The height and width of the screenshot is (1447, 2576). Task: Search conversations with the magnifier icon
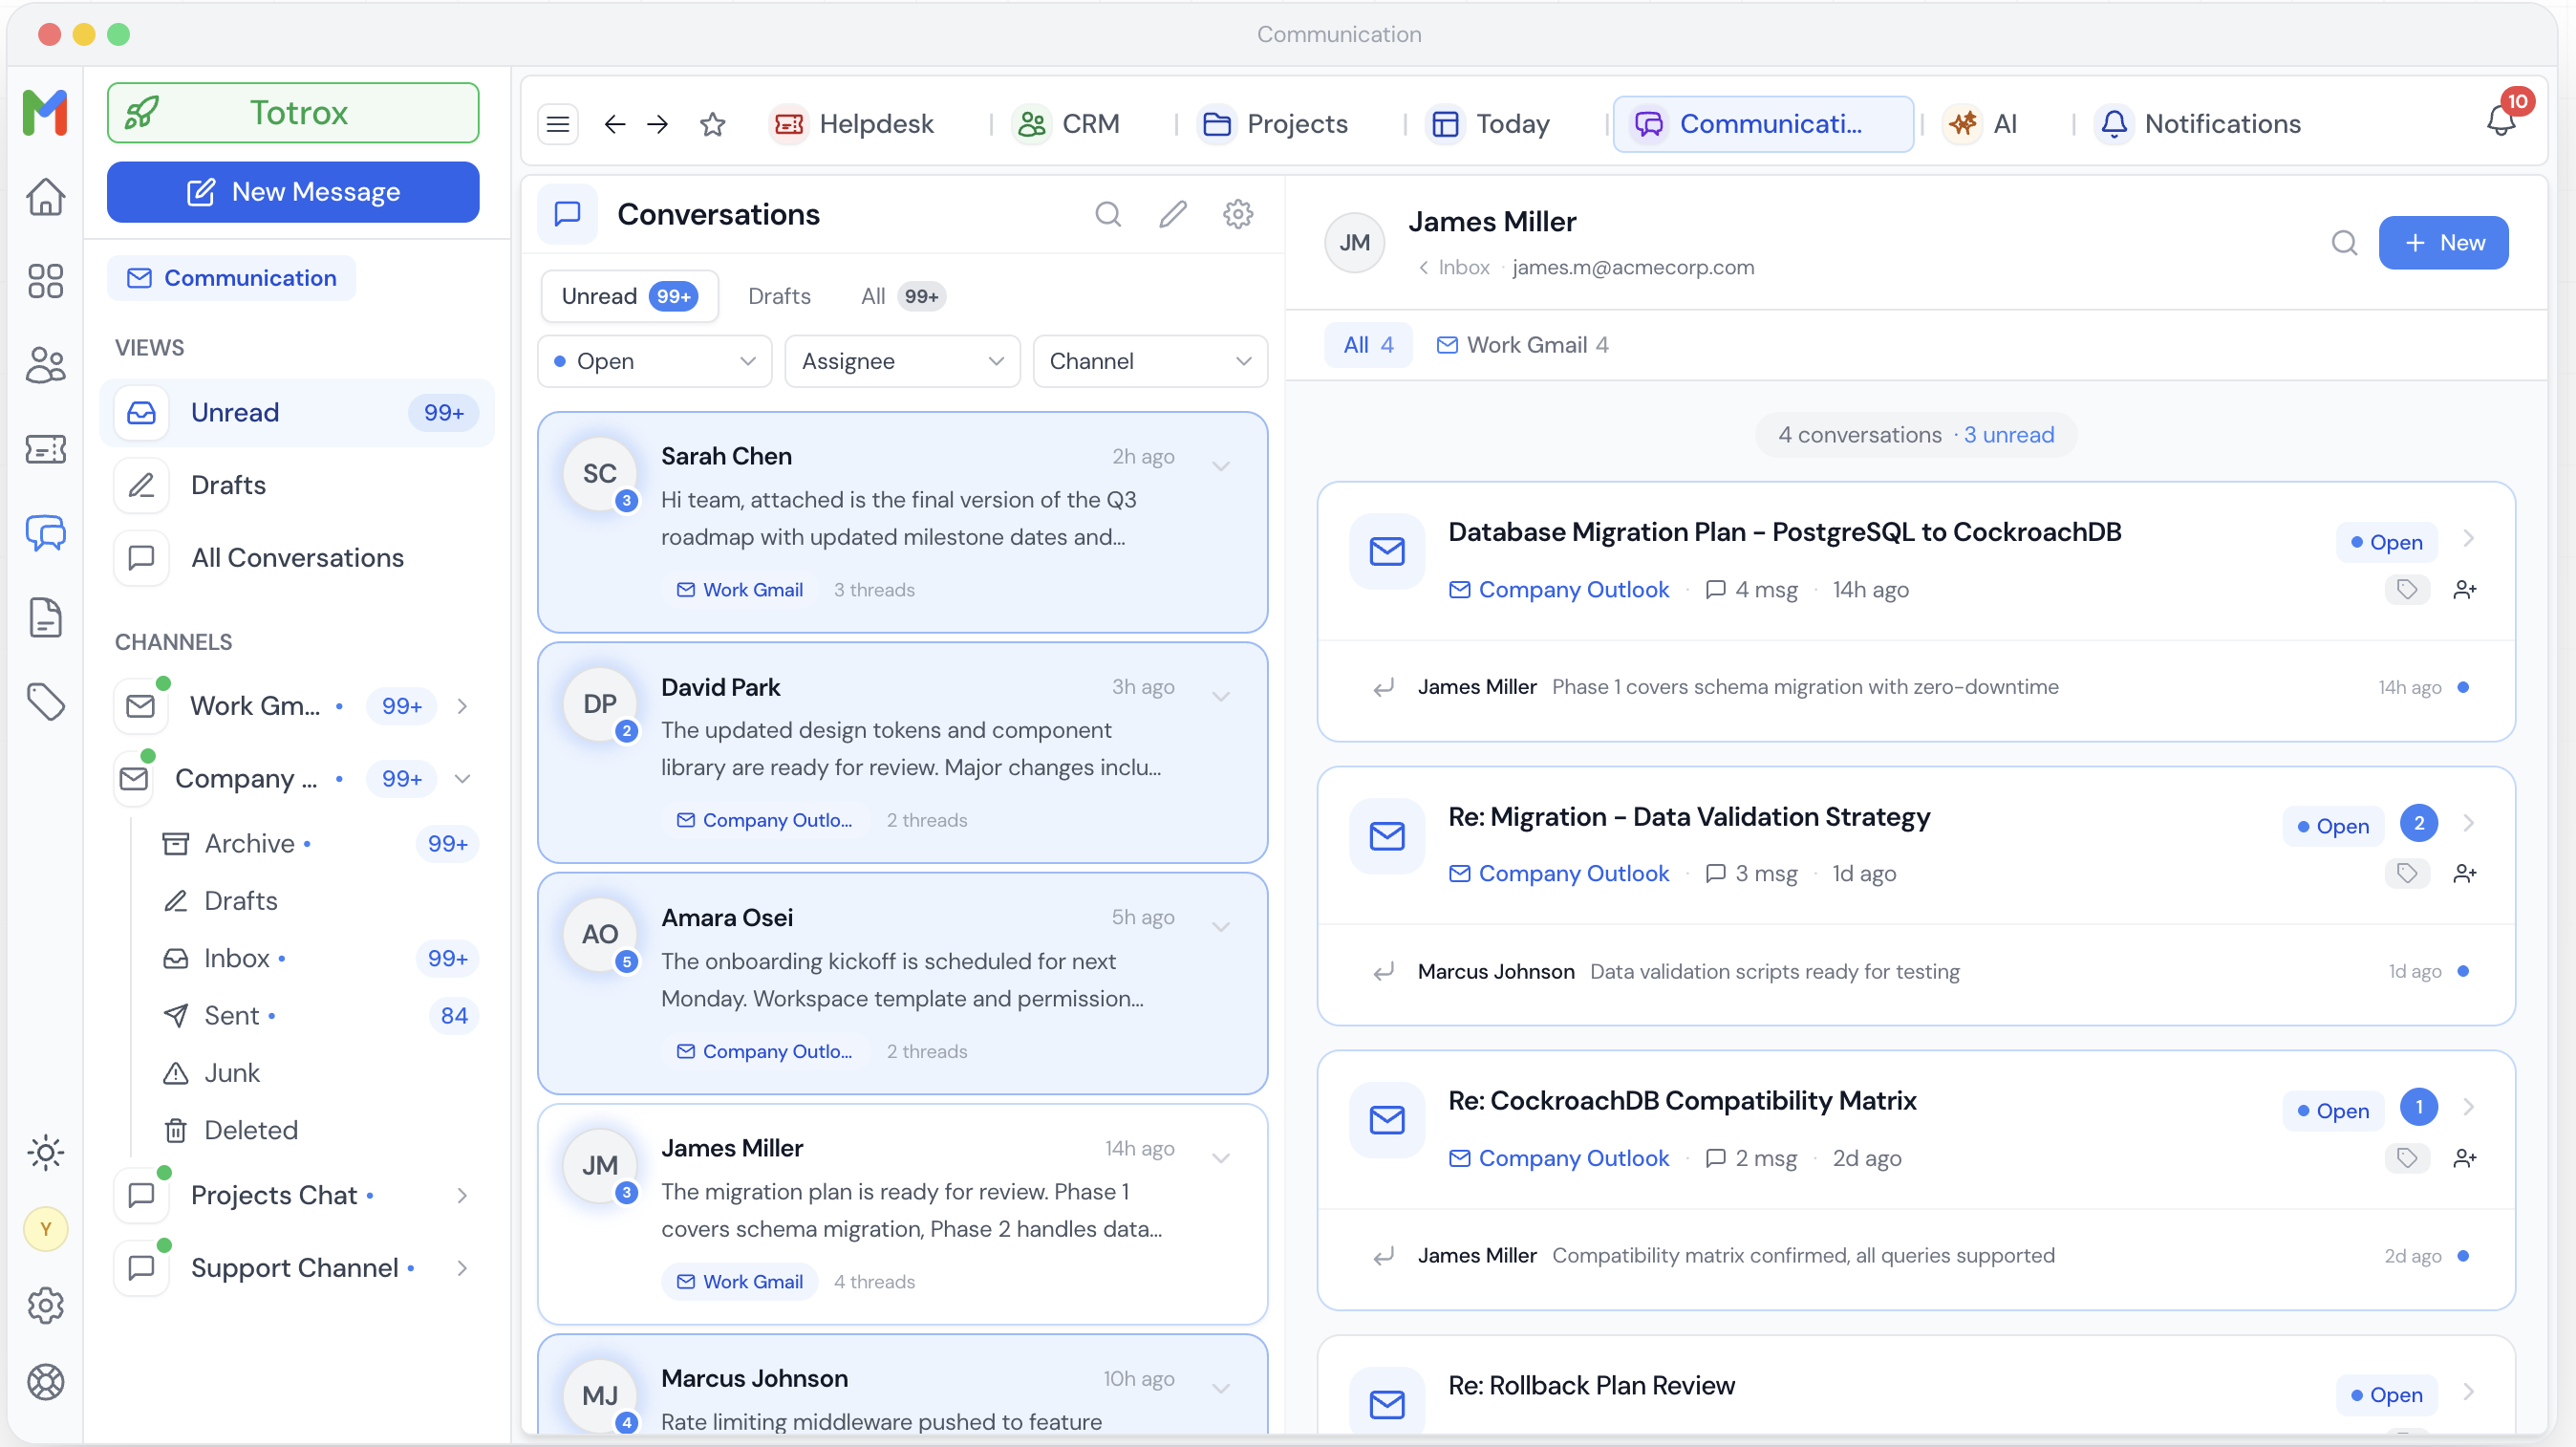pos(1107,214)
